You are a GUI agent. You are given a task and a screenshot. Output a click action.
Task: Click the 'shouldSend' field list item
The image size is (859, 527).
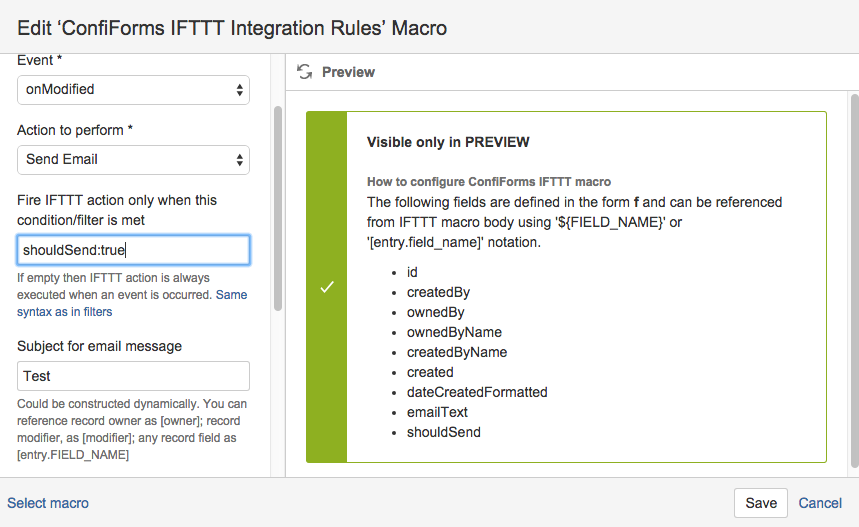[x=444, y=432]
